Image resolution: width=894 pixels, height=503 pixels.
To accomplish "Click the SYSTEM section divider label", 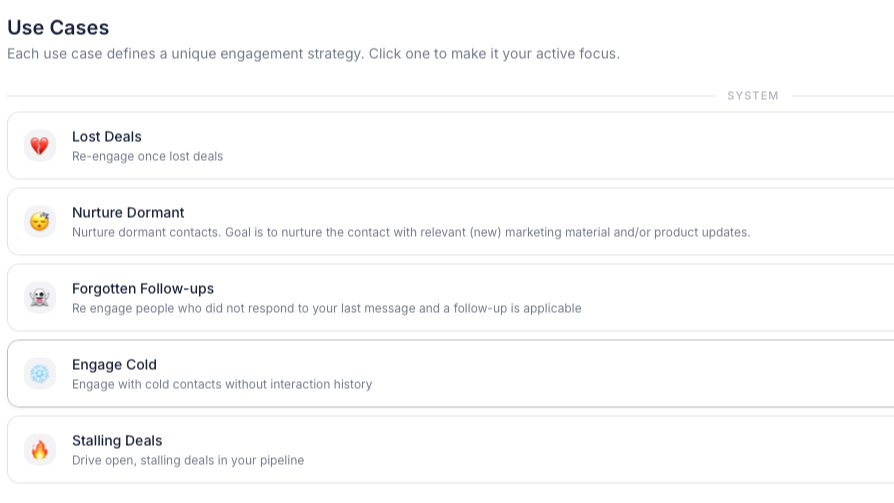I will (x=753, y=96).
